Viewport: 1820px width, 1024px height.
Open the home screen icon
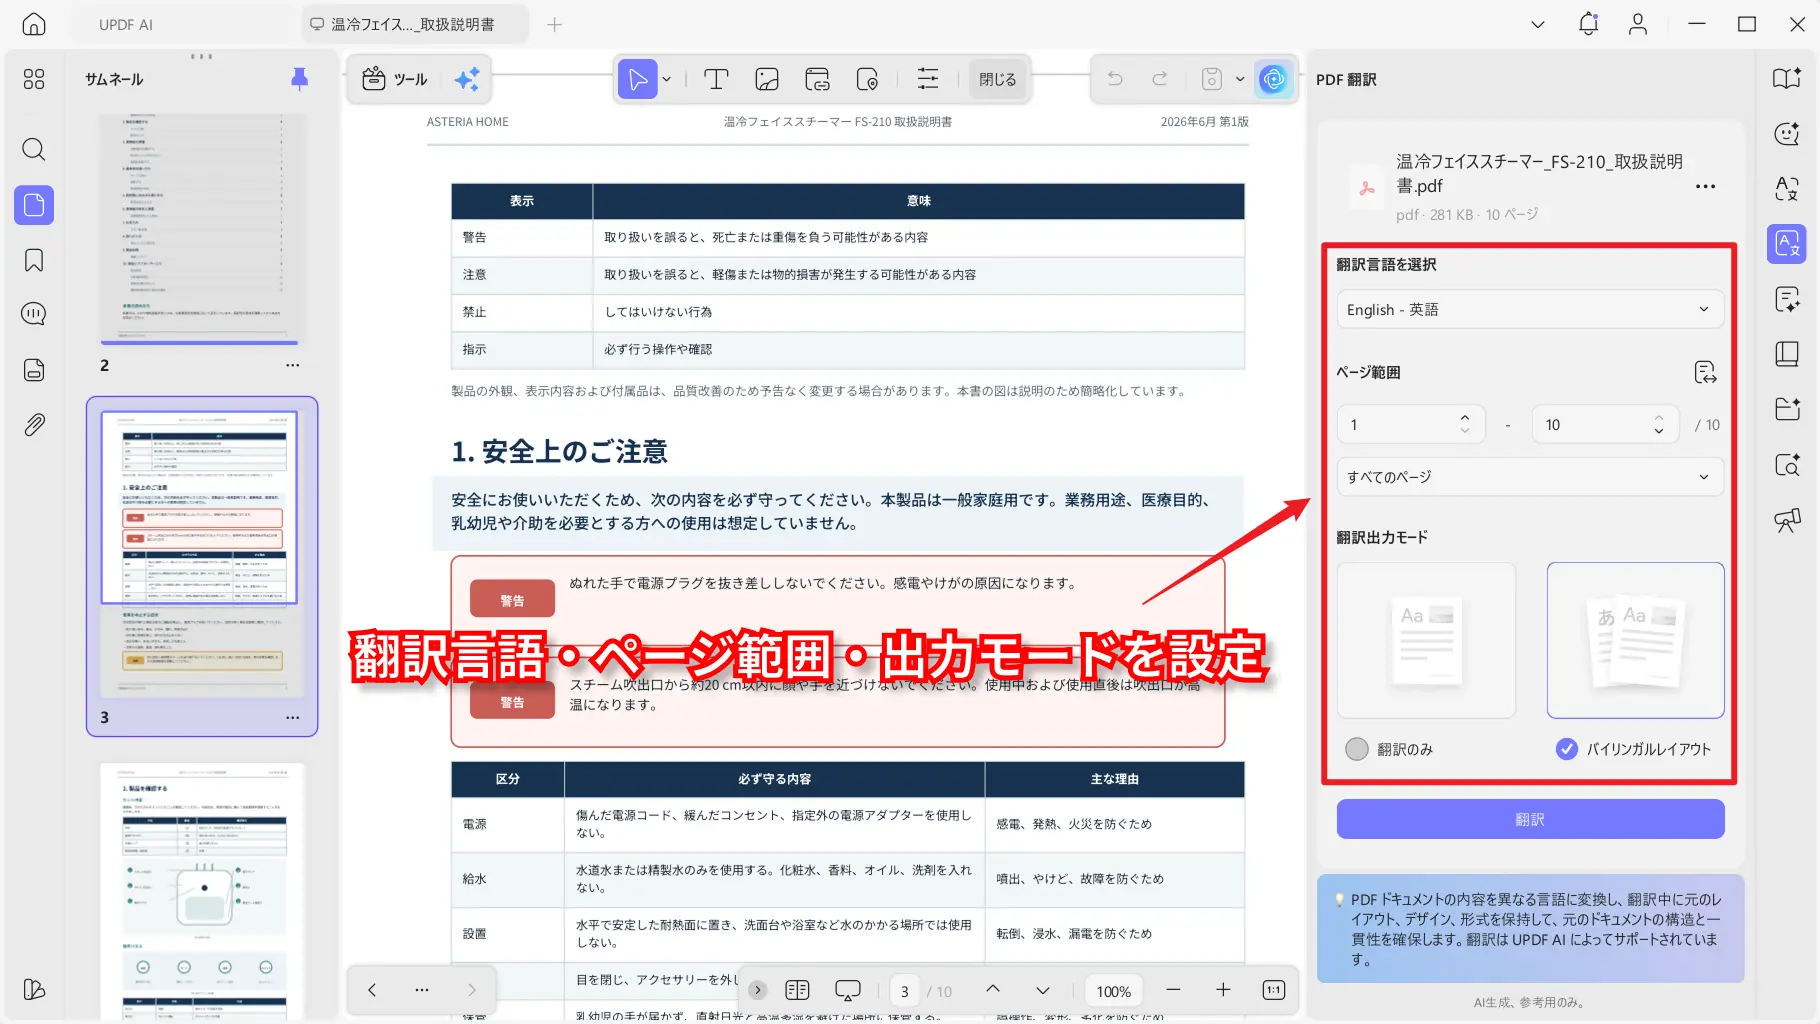pos(34,24)
